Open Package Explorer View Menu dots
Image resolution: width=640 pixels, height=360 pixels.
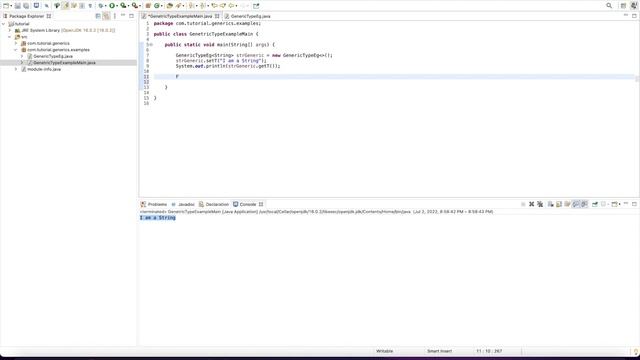(115, 16)
